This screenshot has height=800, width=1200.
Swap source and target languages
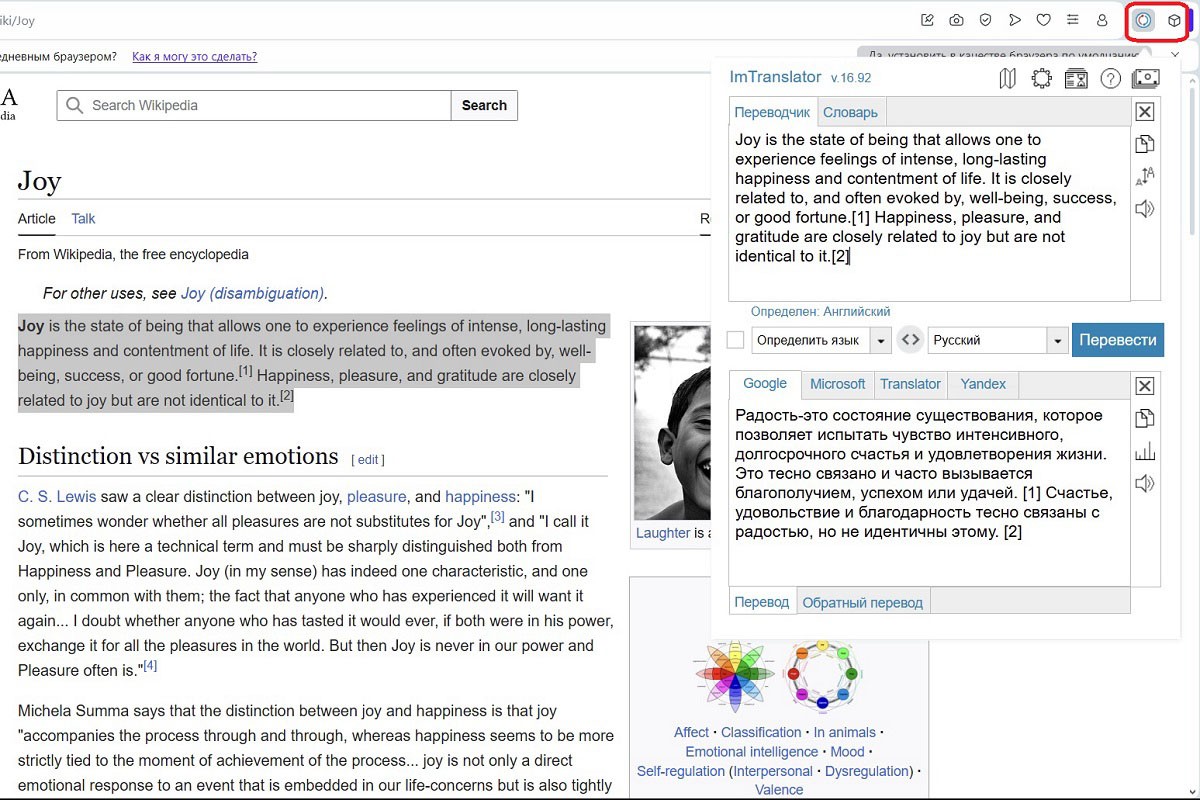pos(909,340)
